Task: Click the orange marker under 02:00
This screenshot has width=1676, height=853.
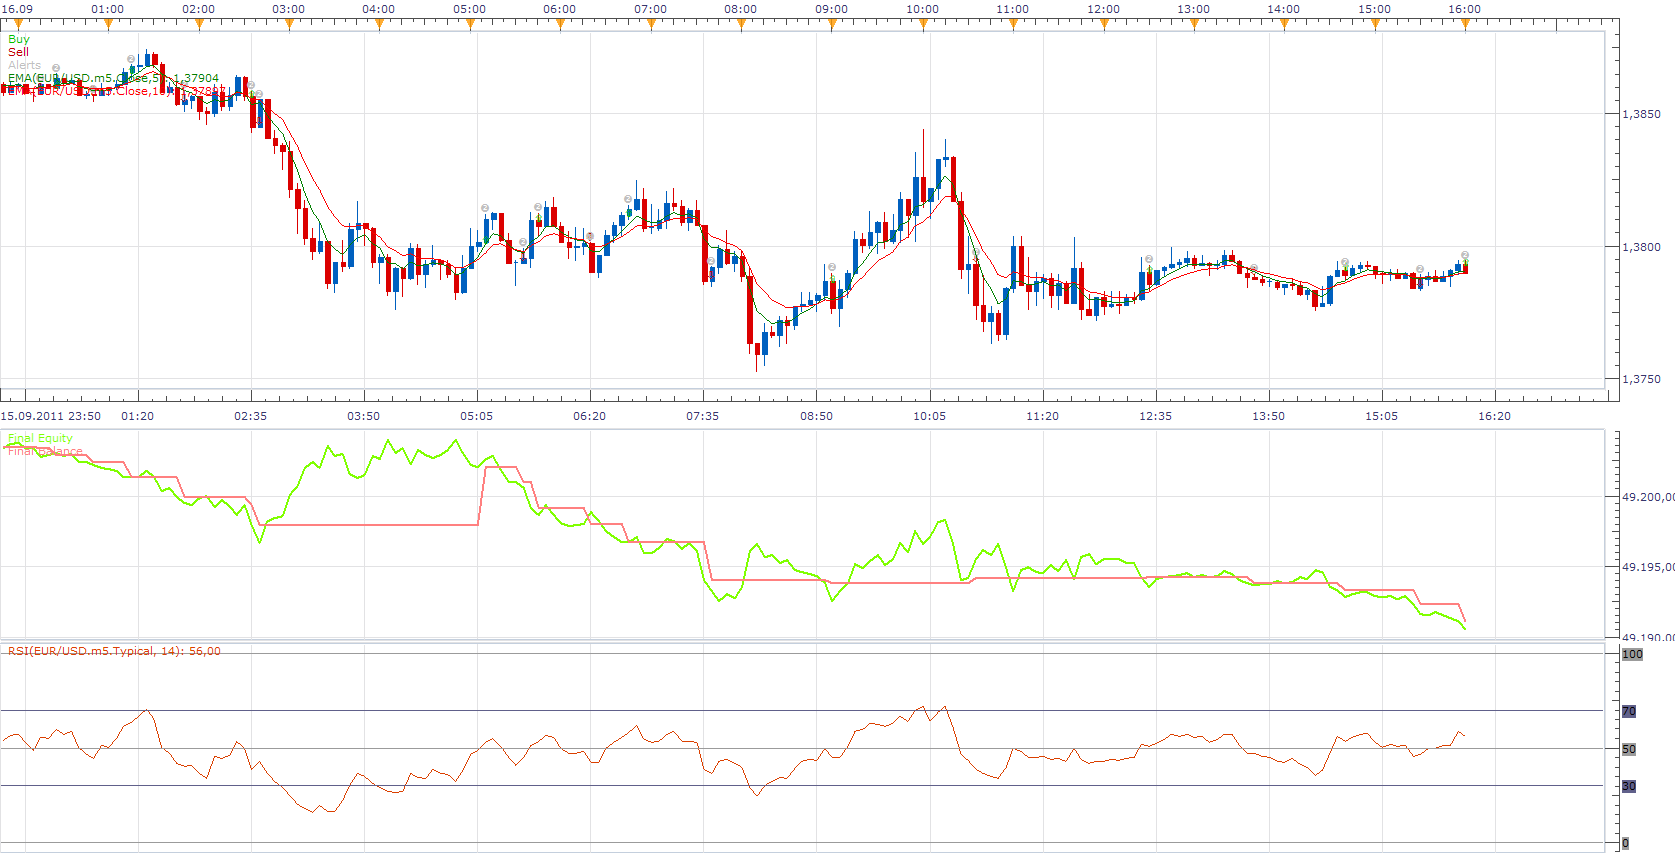Action: coord(198,24)
